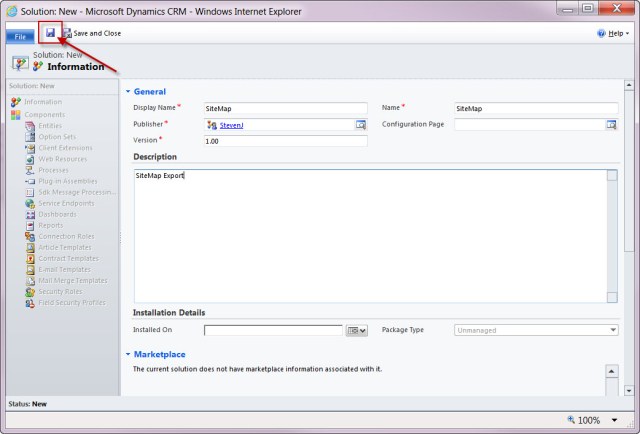Expand the Package Type dropdown
Image resolution: width=640 pixels, height=434 pixels.
(x=612, y=330)
